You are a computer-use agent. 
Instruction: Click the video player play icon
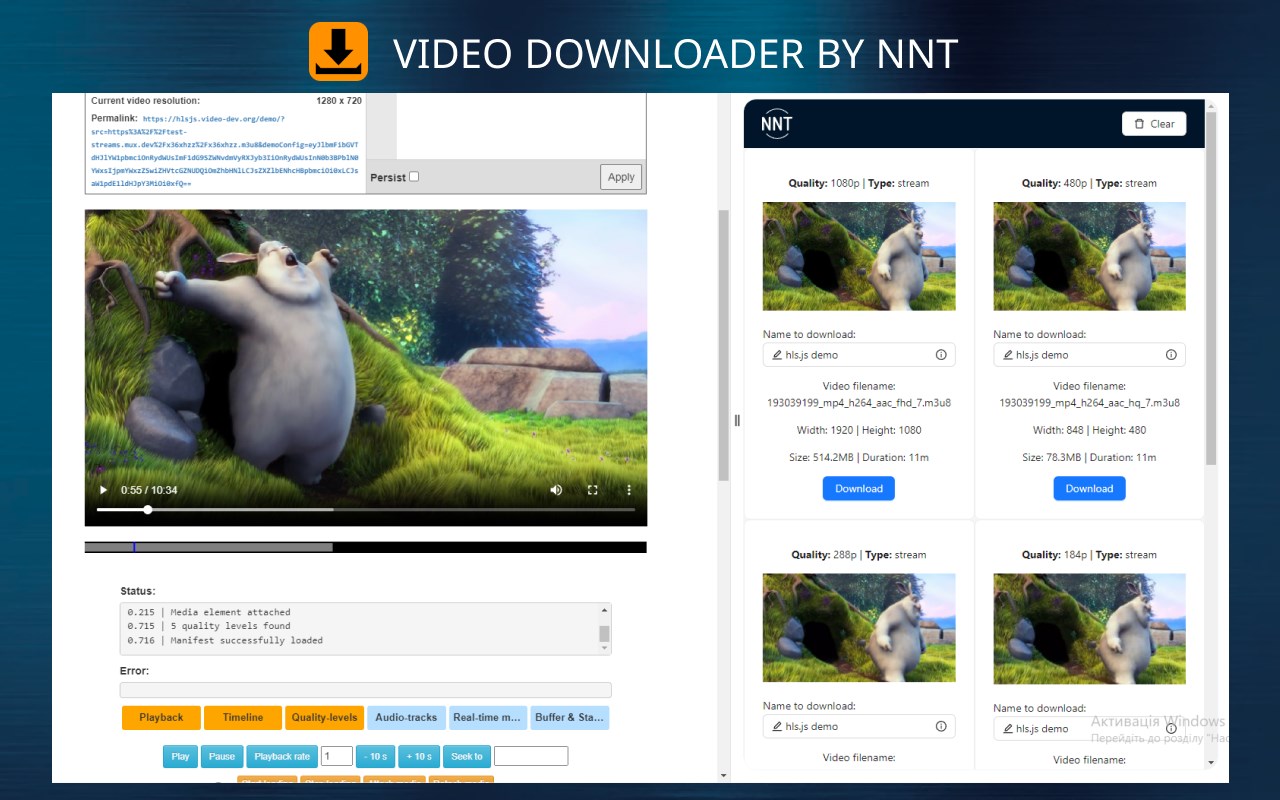(x=102, y=490)
